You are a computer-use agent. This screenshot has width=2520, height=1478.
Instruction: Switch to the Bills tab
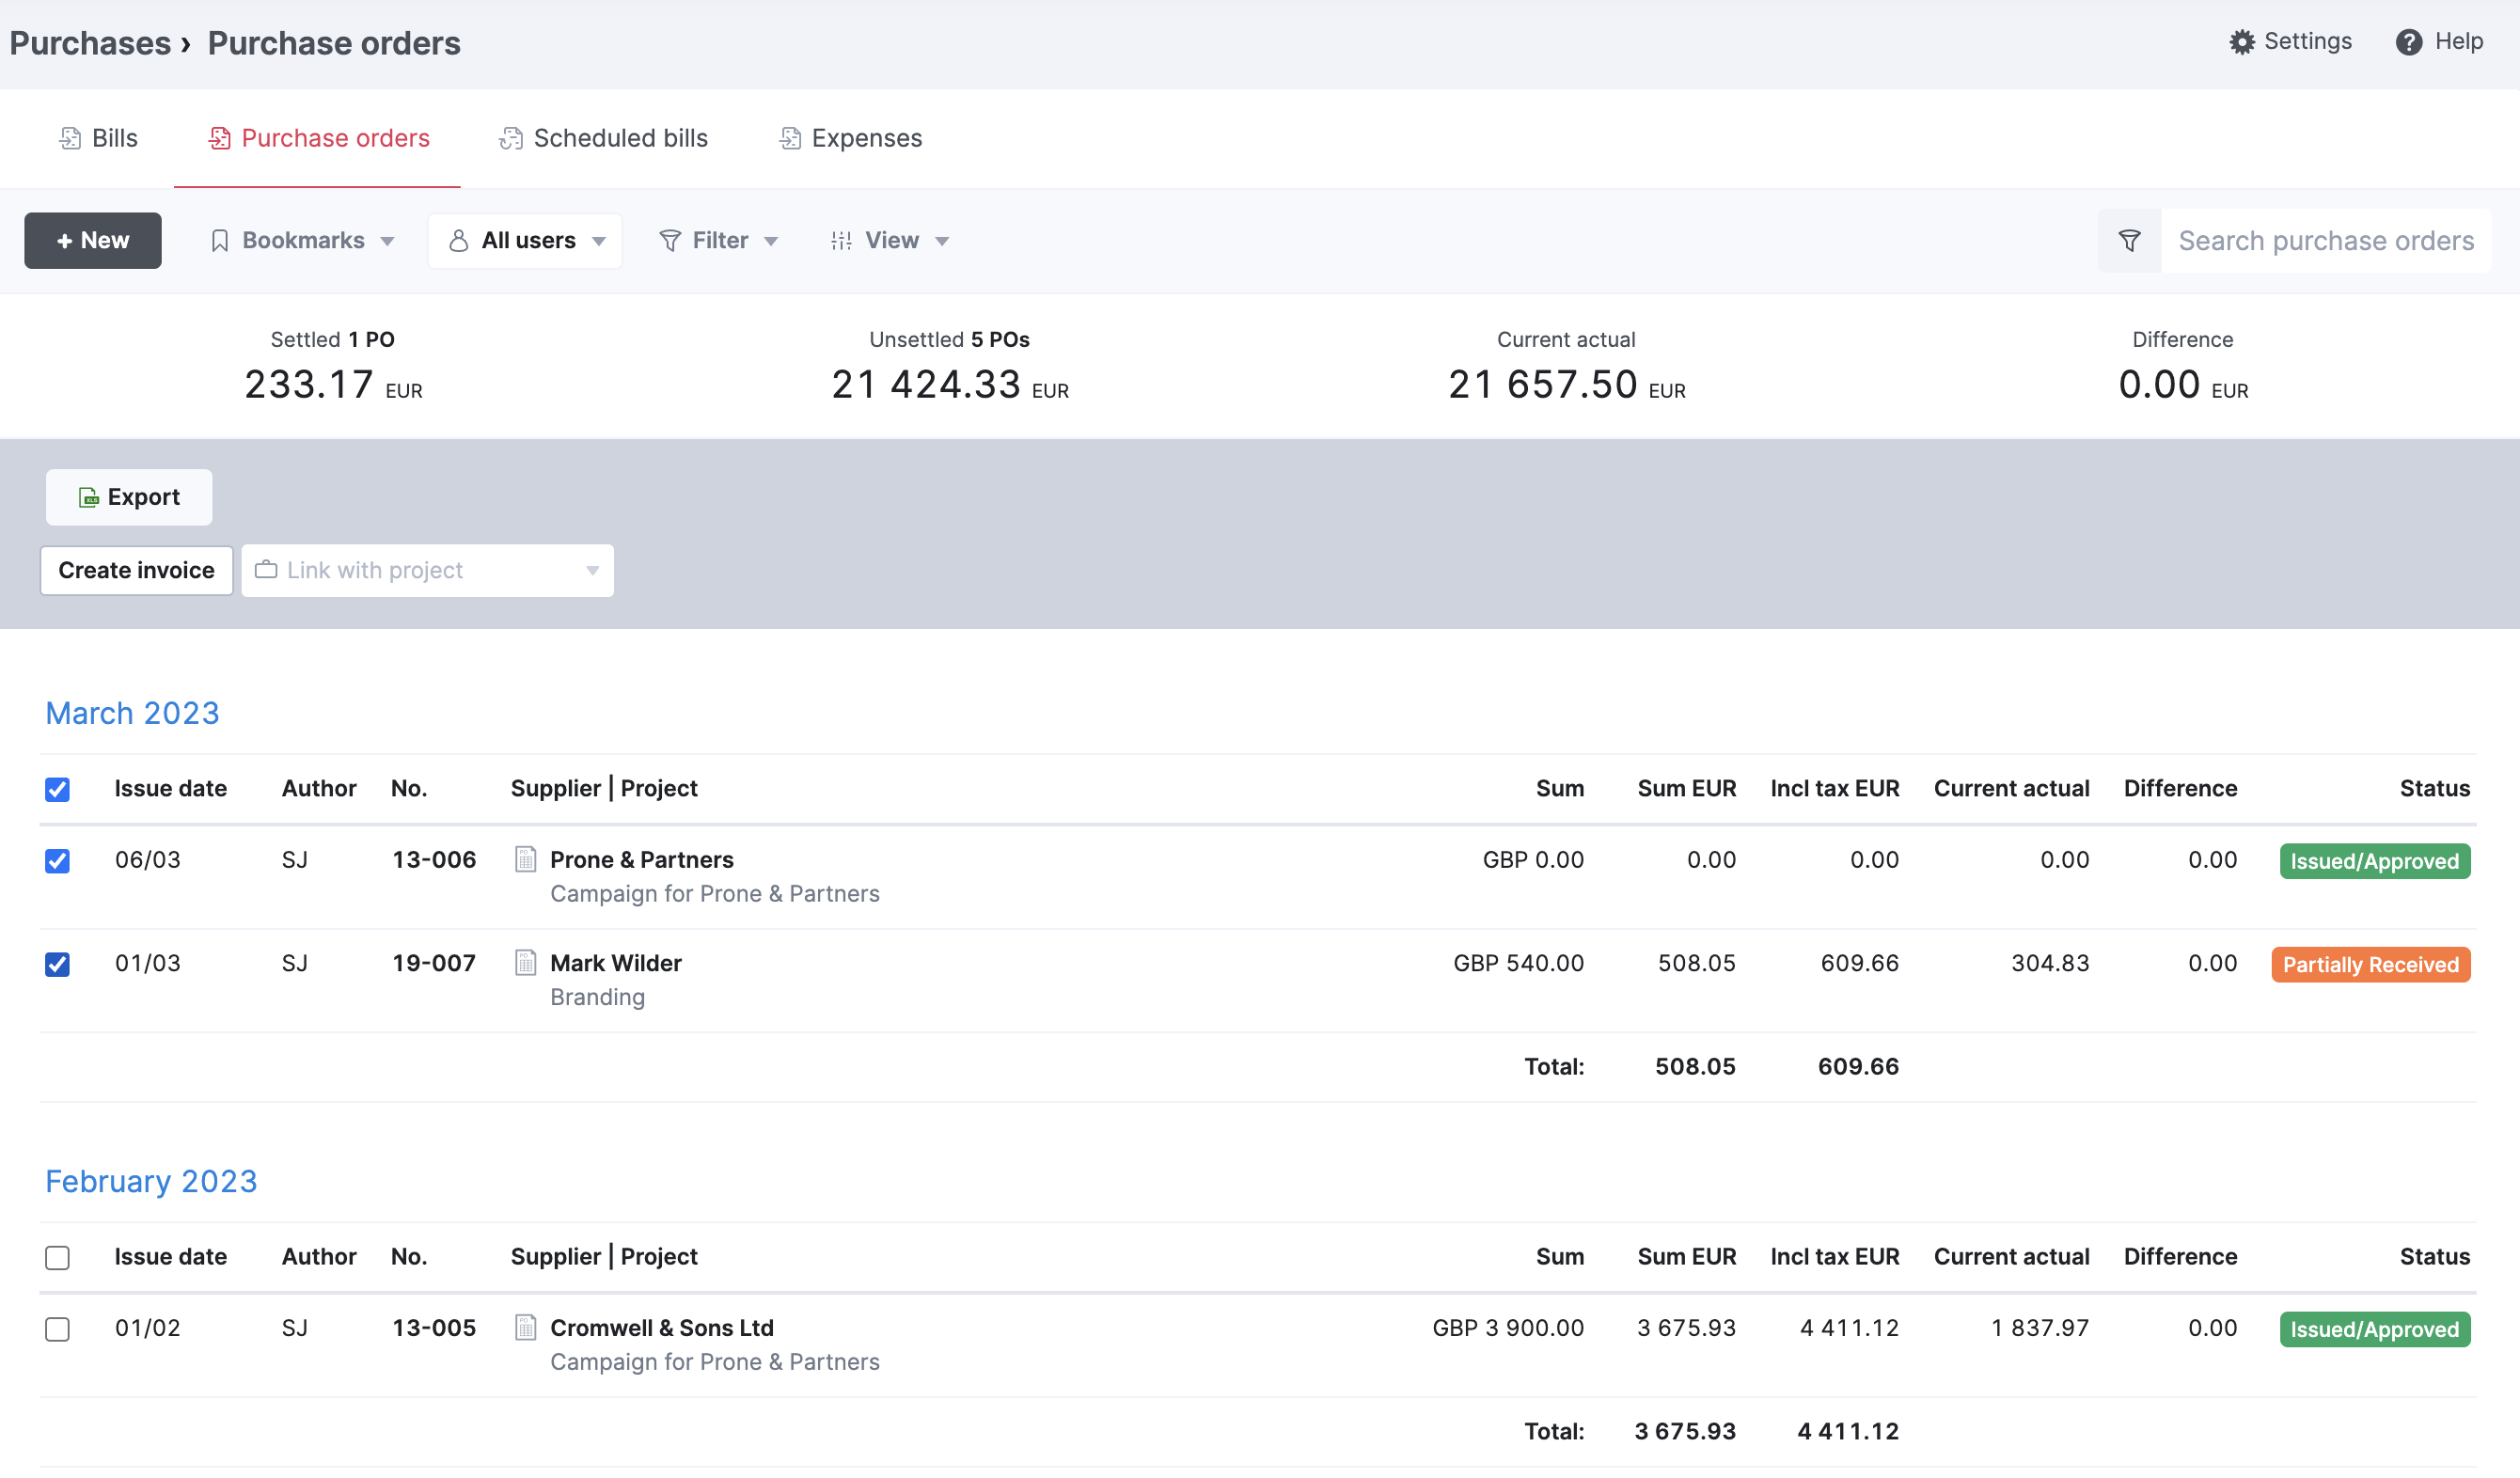pyautogui.click(x=98, y=138)
